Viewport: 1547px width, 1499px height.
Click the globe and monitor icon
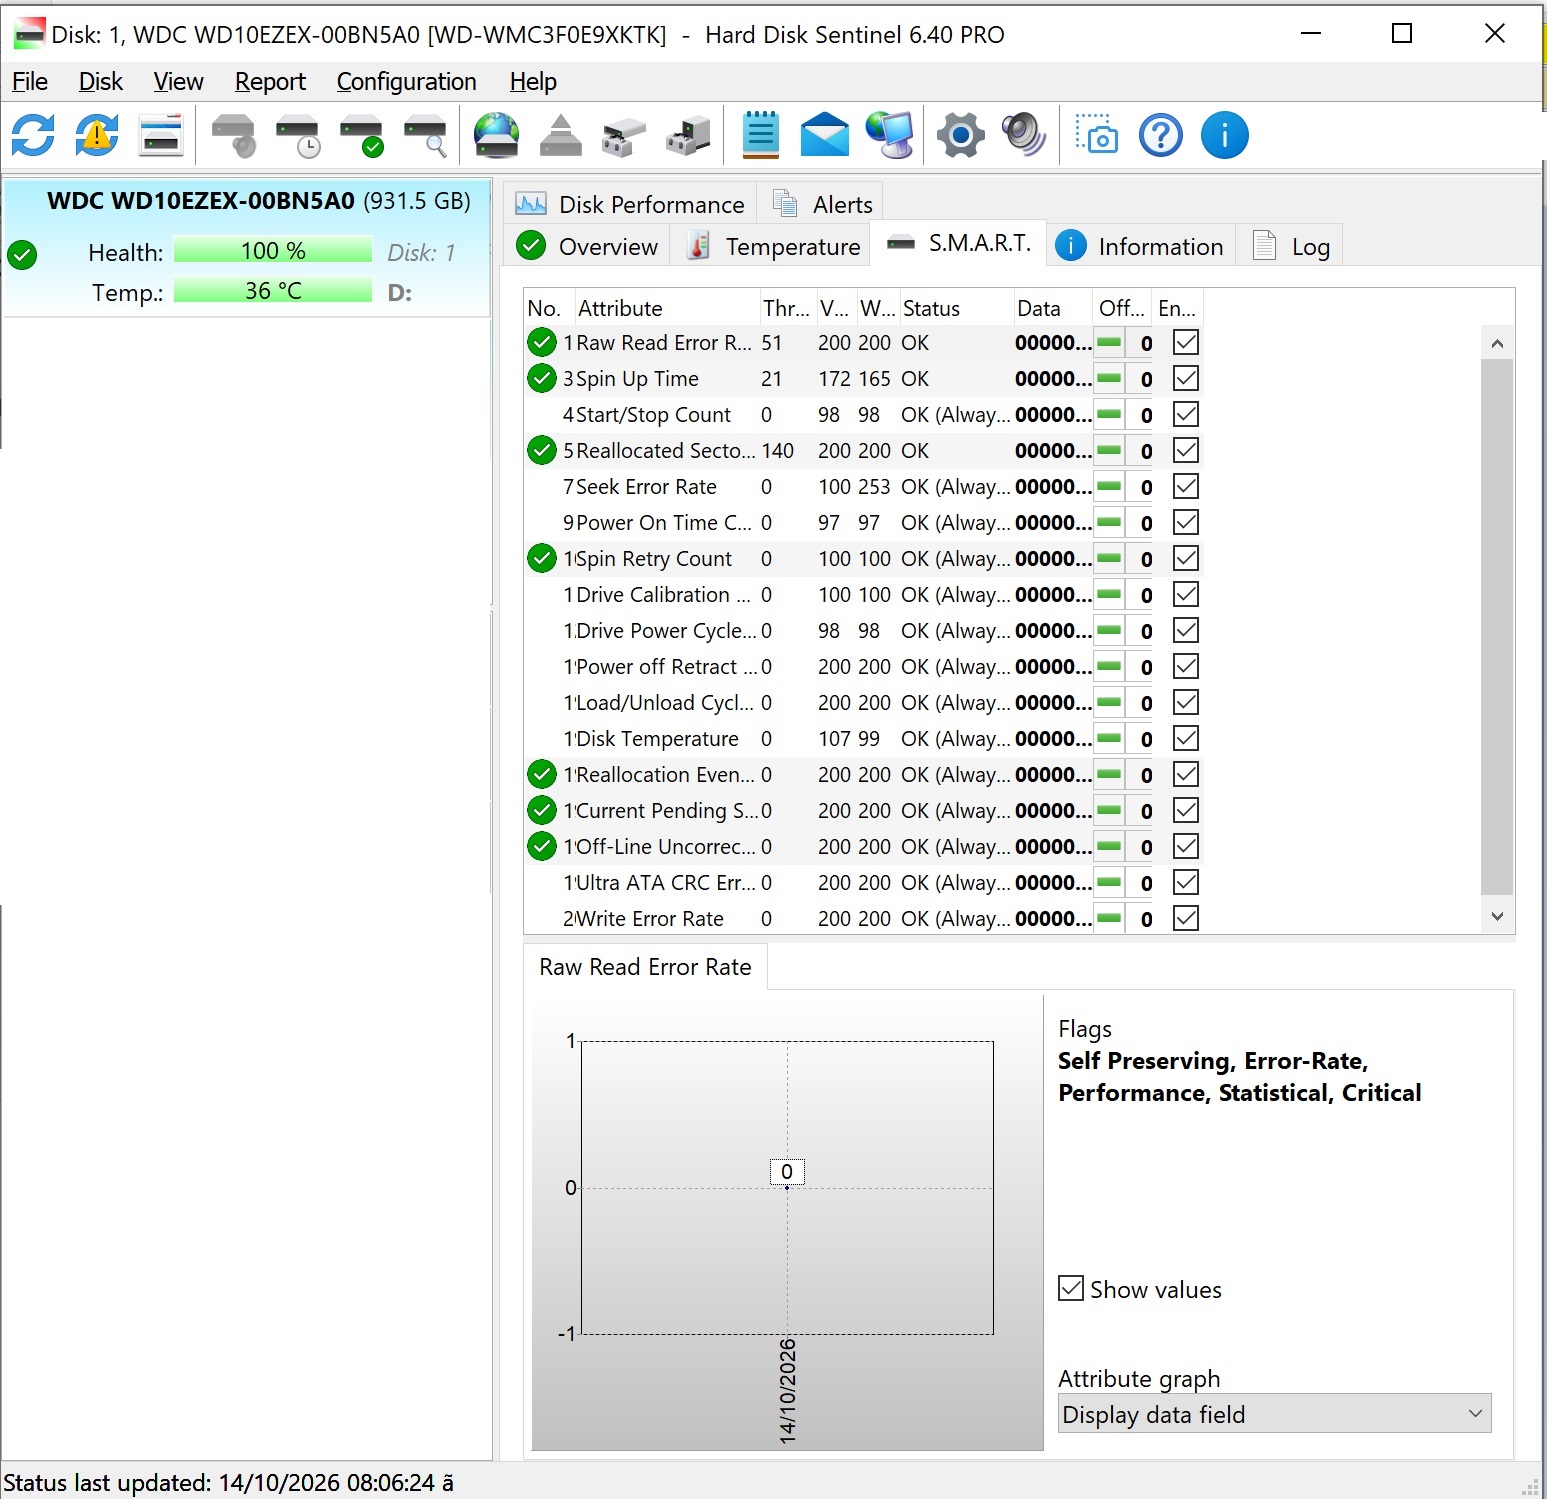(890, 135)
